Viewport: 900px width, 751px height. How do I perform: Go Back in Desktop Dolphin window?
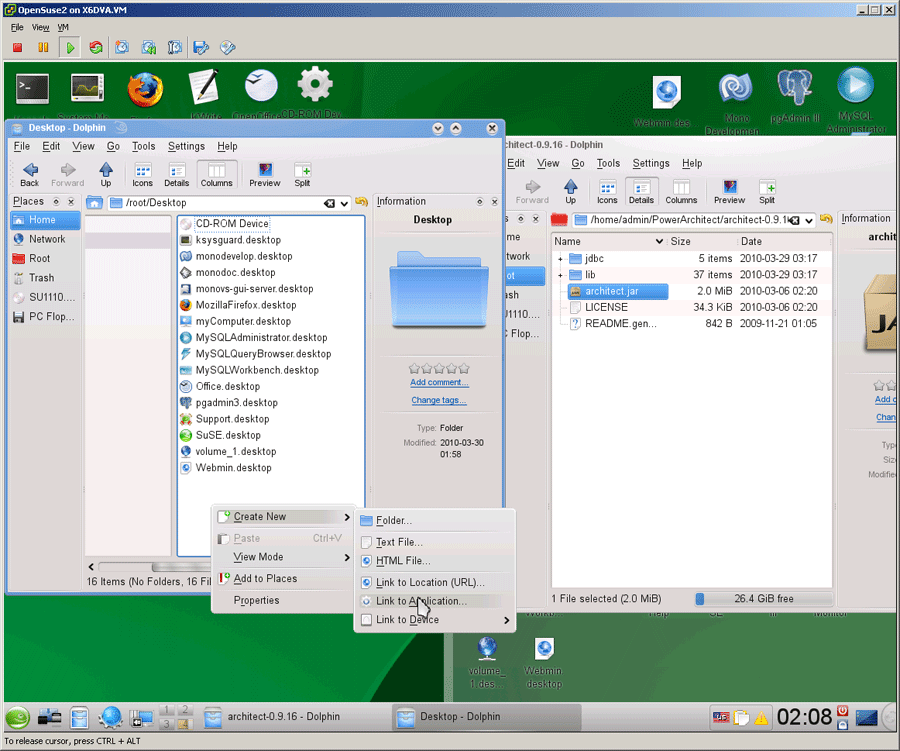pyautogui.click(x=30, y=175)
